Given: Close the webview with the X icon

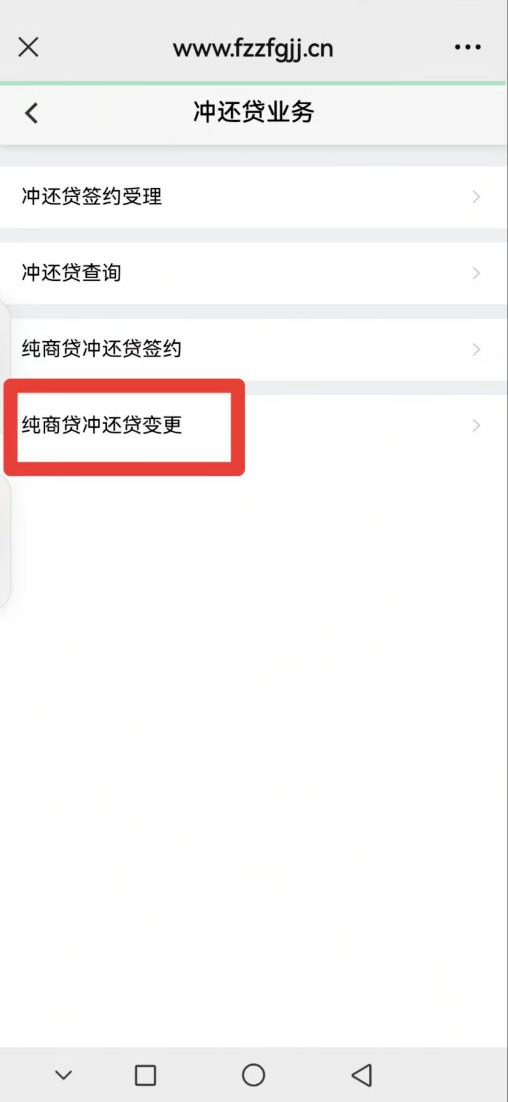Looking at the screenshot, I should (28, 47).
